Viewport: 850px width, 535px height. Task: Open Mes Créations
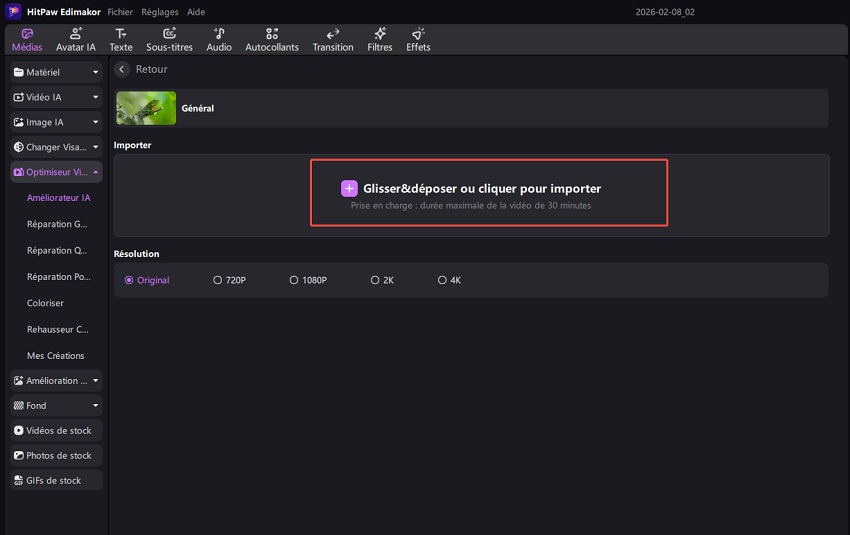point(55,356)
